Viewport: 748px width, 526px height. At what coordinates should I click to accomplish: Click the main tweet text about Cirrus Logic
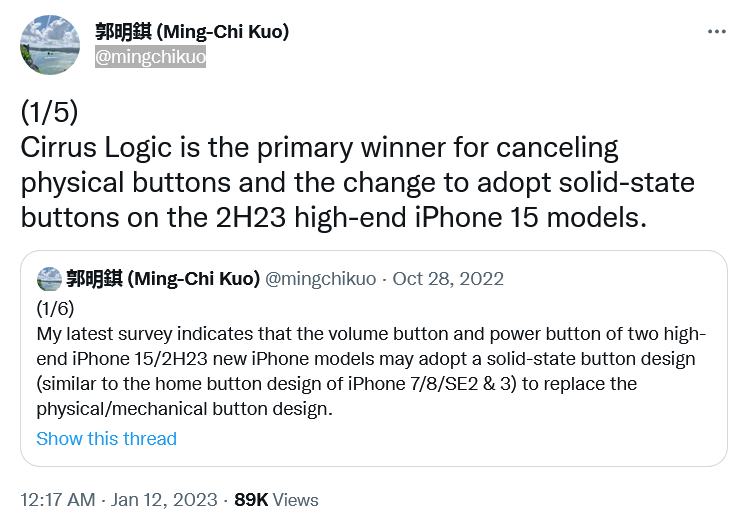point(357,182)
